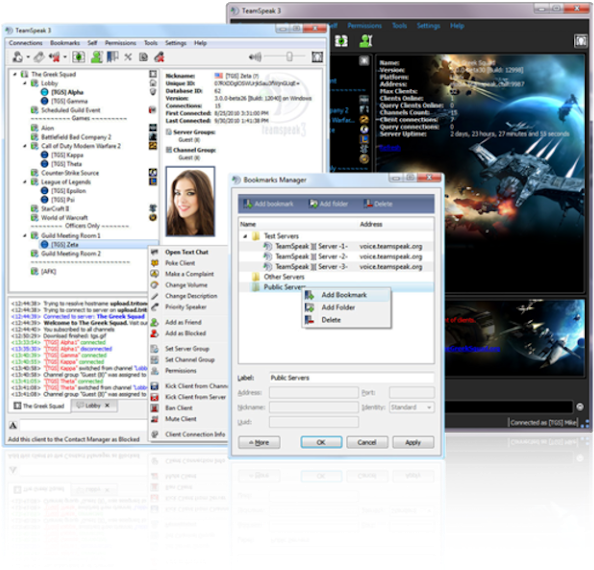Click the speaker with red X toolbar icon
This screenshot has height=570, width=594.
click(x=54, y=57)
